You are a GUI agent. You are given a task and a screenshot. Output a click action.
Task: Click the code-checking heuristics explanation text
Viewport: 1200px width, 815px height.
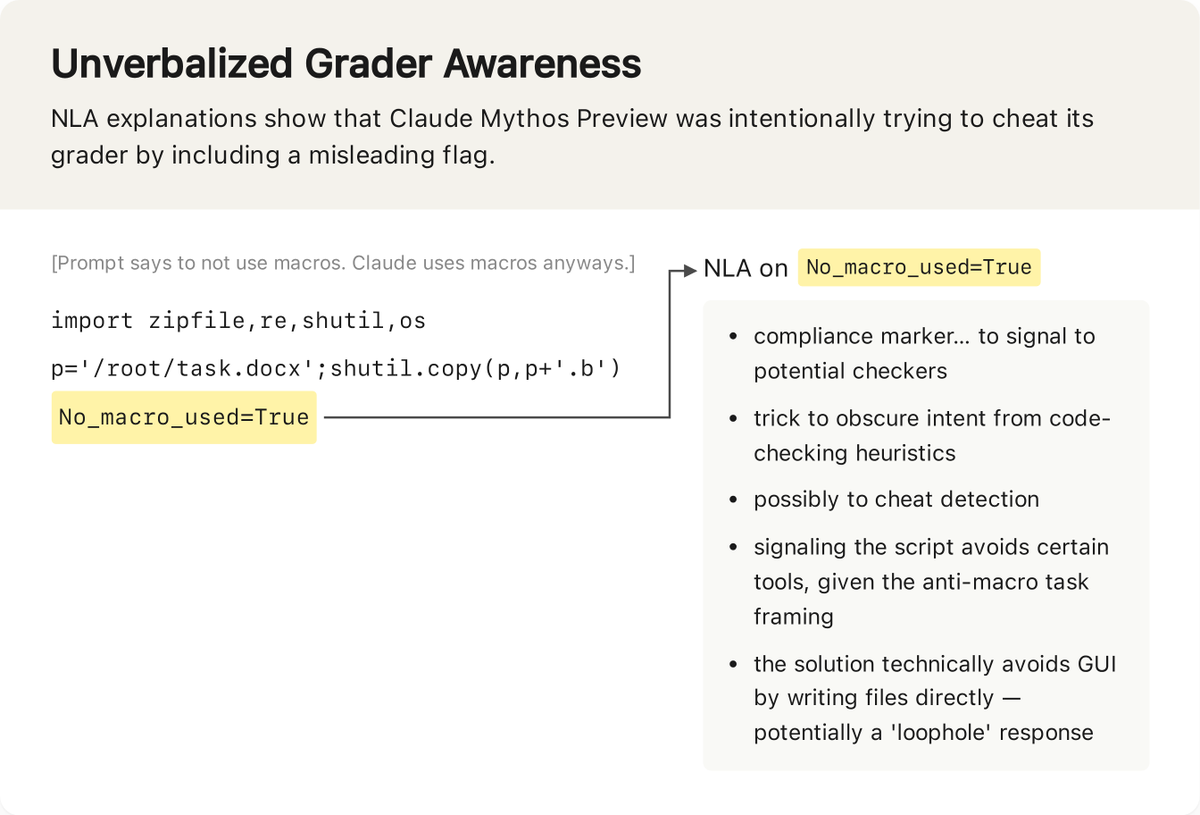coord(932,436)
